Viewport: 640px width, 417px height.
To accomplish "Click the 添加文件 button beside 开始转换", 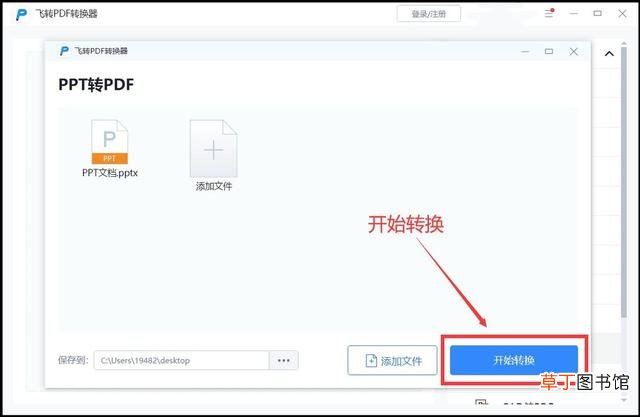I will pos(392,360).
